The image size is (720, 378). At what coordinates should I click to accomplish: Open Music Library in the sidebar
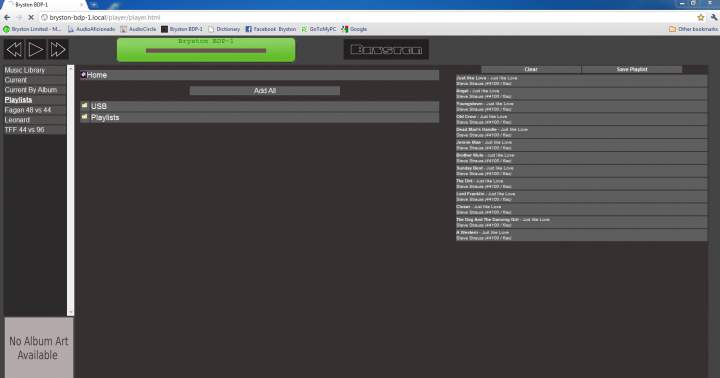[35, 70]
